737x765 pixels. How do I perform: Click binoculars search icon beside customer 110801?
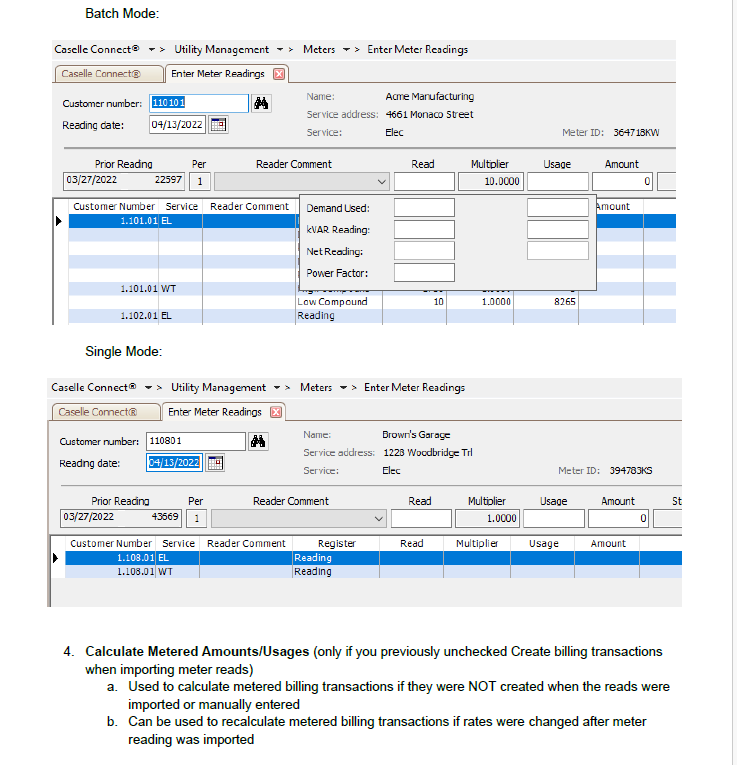[x=258, y=442]
